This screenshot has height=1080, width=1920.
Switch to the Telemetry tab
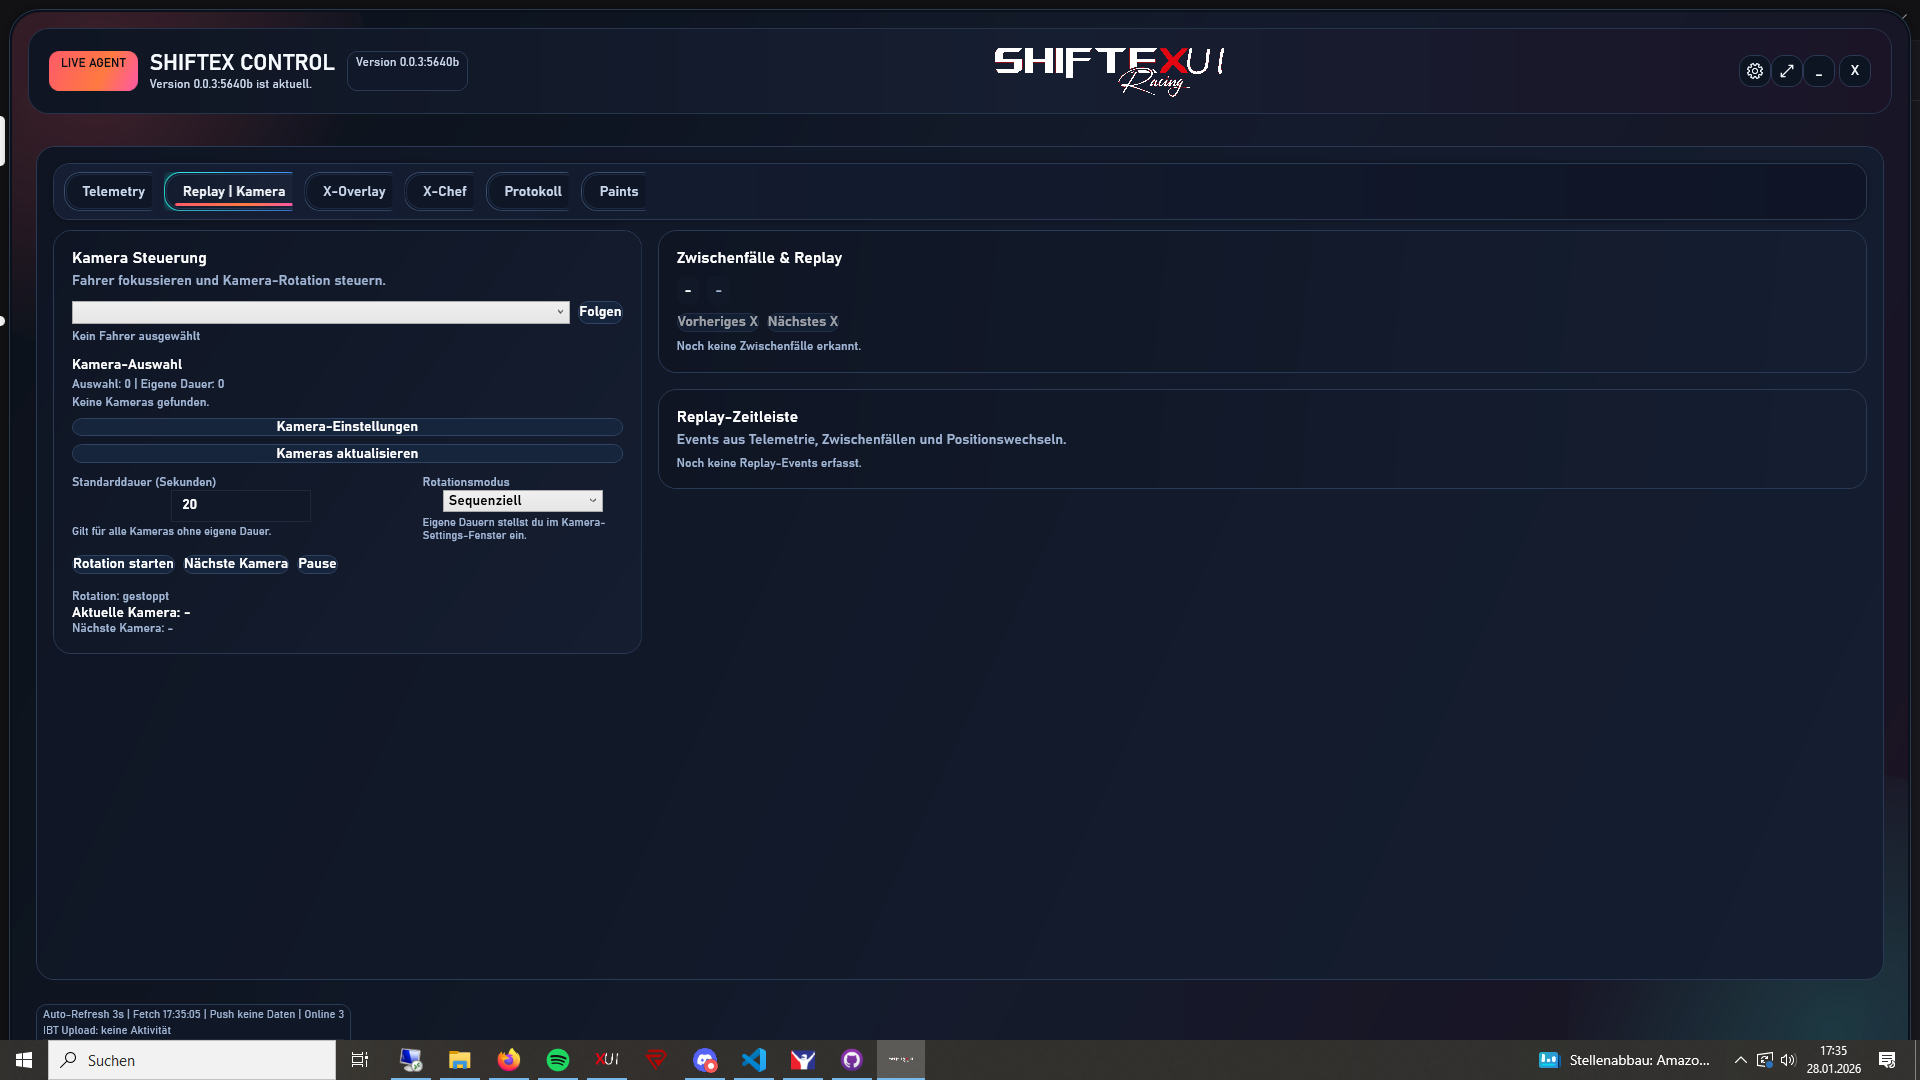[113, 191]
